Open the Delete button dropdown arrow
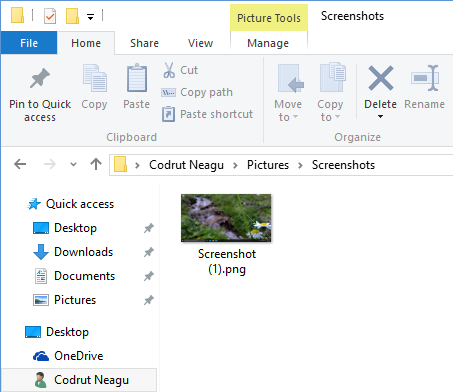The width and height of the screenshot is (453, 392). (x=380, y=117)
